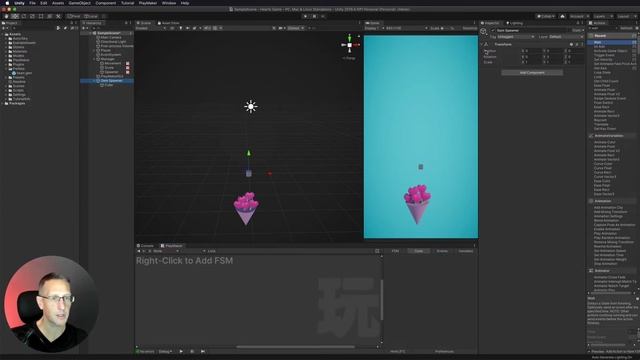The width and height of the screenshot is (640, 360).
Task: Click the green Y-axis move arrow
Action: (x=249, y=153)
